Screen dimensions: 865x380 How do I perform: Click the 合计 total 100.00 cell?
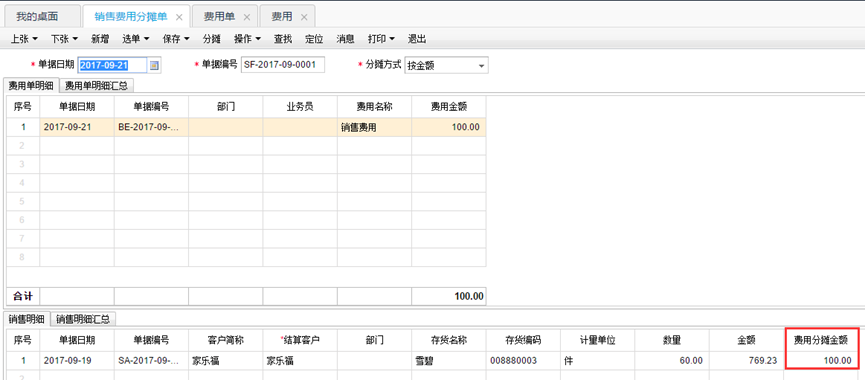tap(449, 296)
